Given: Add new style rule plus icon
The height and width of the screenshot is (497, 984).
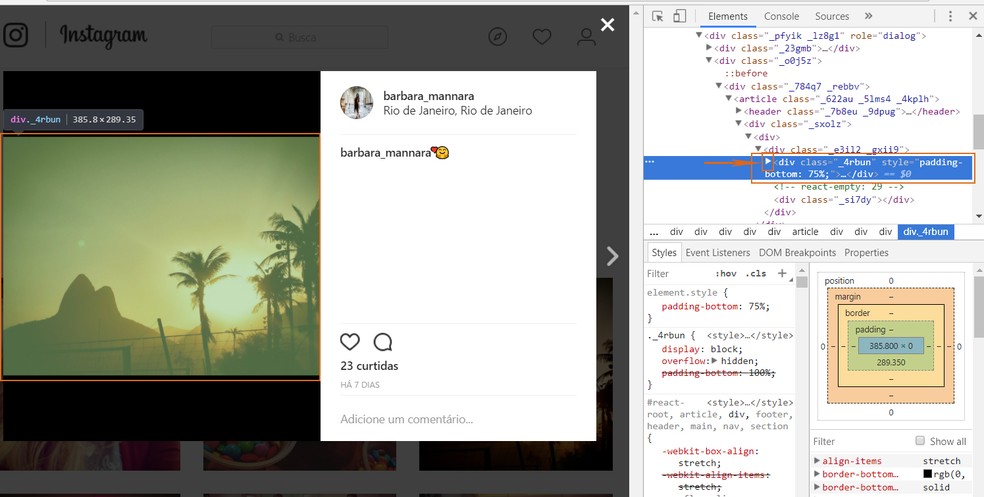Looking at the screenshot, I should pos(782,273).
